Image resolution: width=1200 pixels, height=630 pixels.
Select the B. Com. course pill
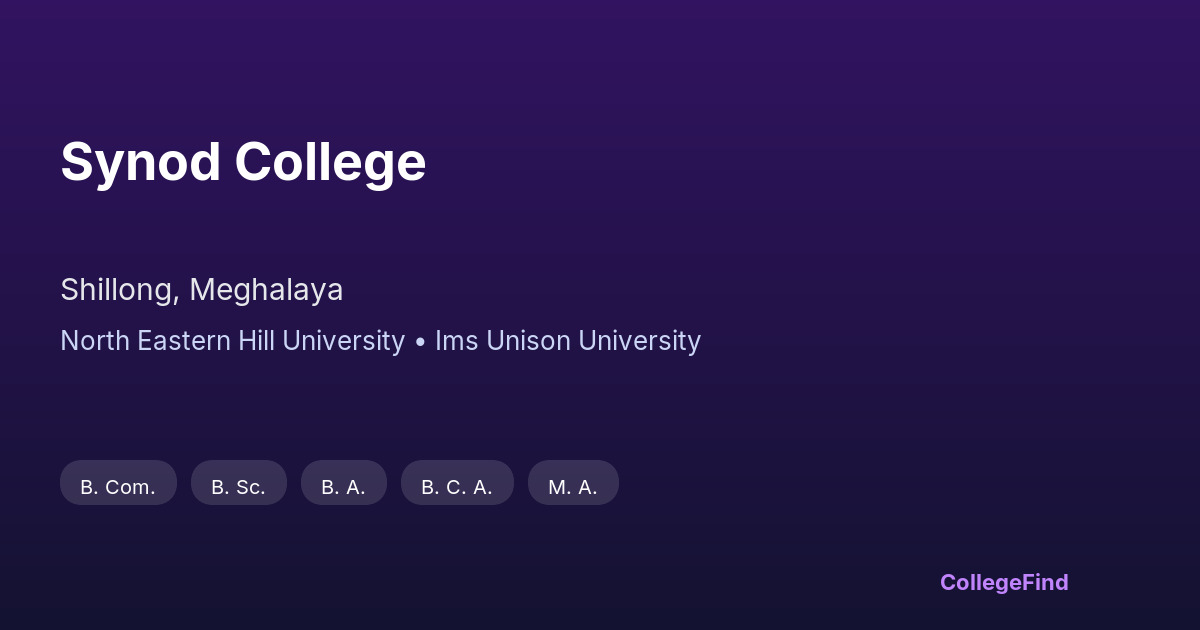coord(118,486)
